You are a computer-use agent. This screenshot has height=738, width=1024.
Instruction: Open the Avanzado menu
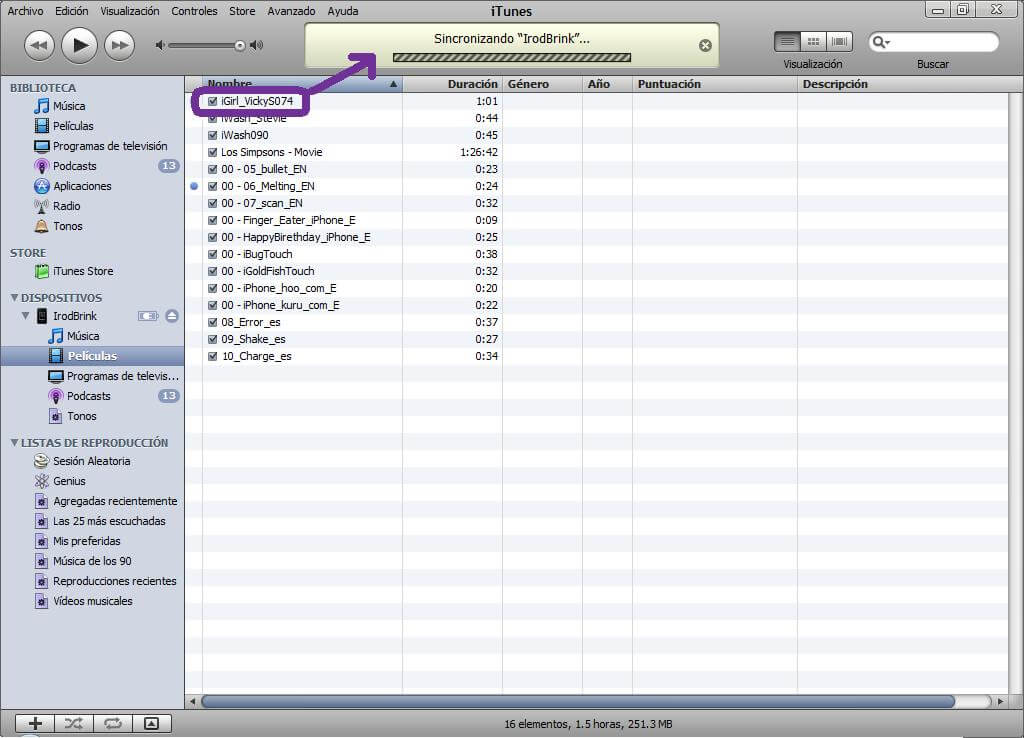(291, 11)
